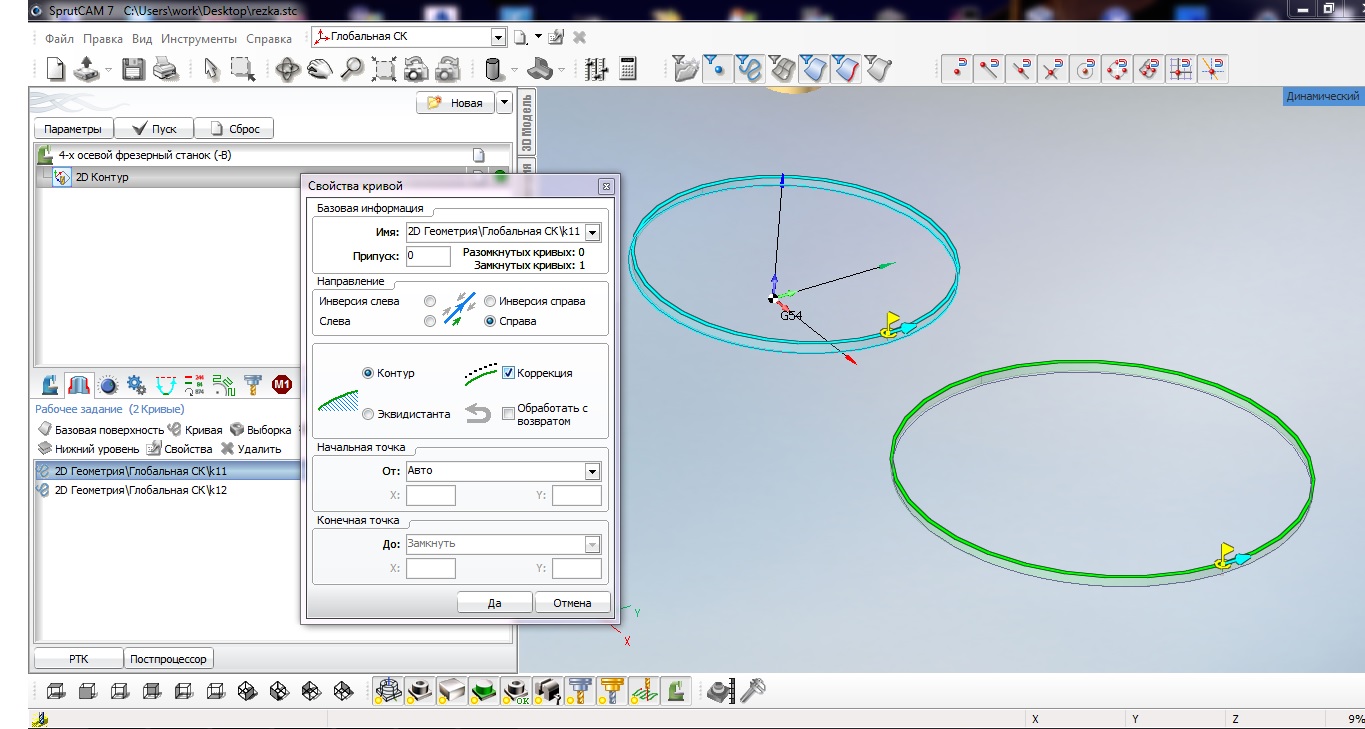Click the Припуск input field
This screenshot has width=1365, height=729.
[x=428, y=256]
